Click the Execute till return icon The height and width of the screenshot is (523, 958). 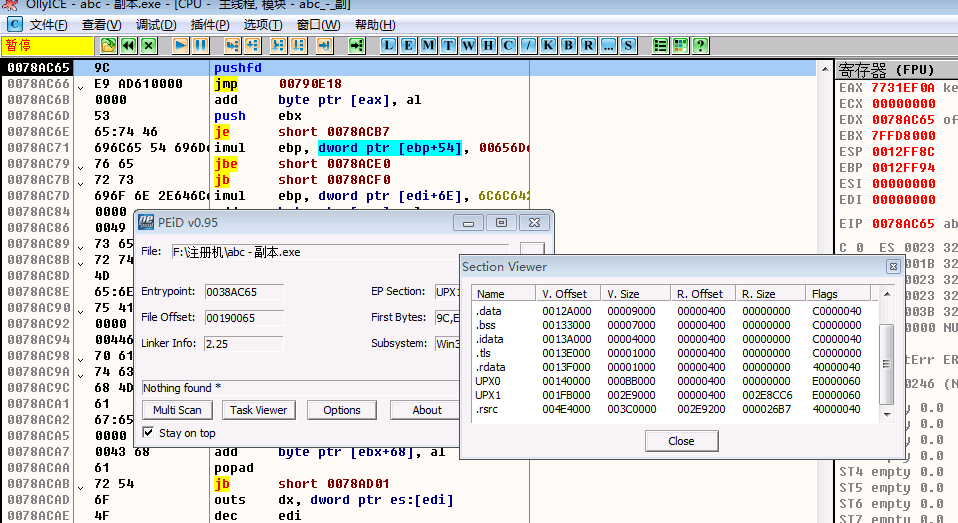(x=324, y=46)
